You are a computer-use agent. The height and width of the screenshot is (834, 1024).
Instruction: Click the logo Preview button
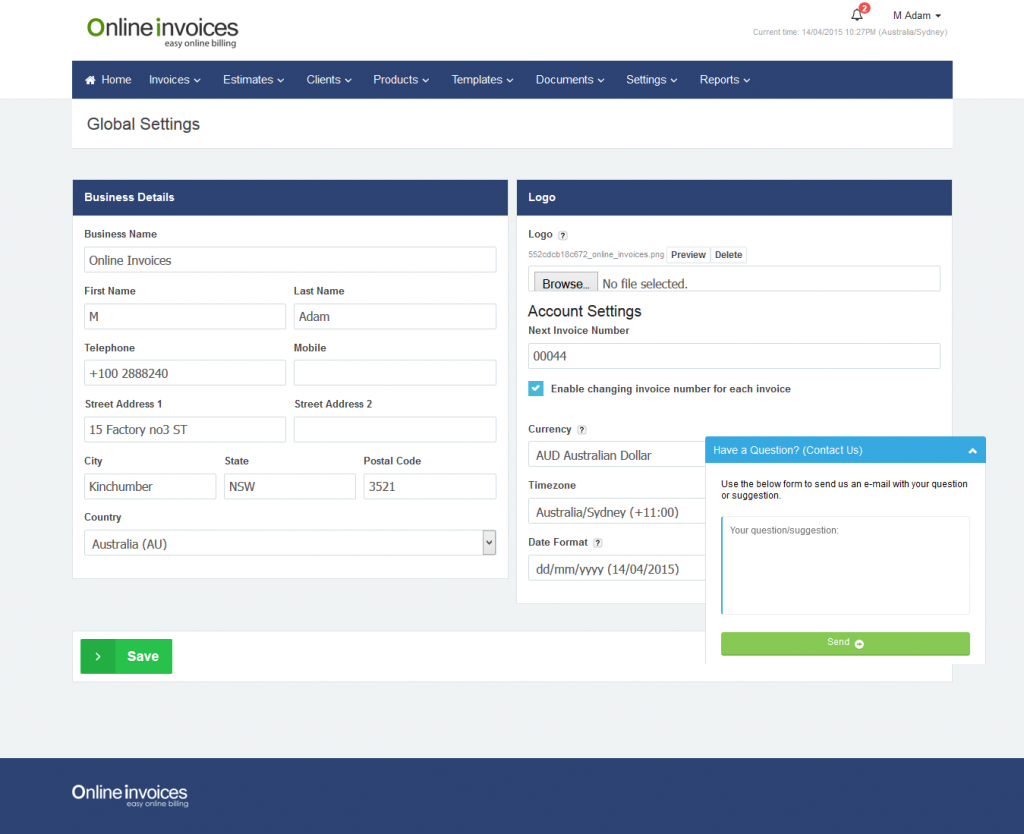tap(688, 255)
